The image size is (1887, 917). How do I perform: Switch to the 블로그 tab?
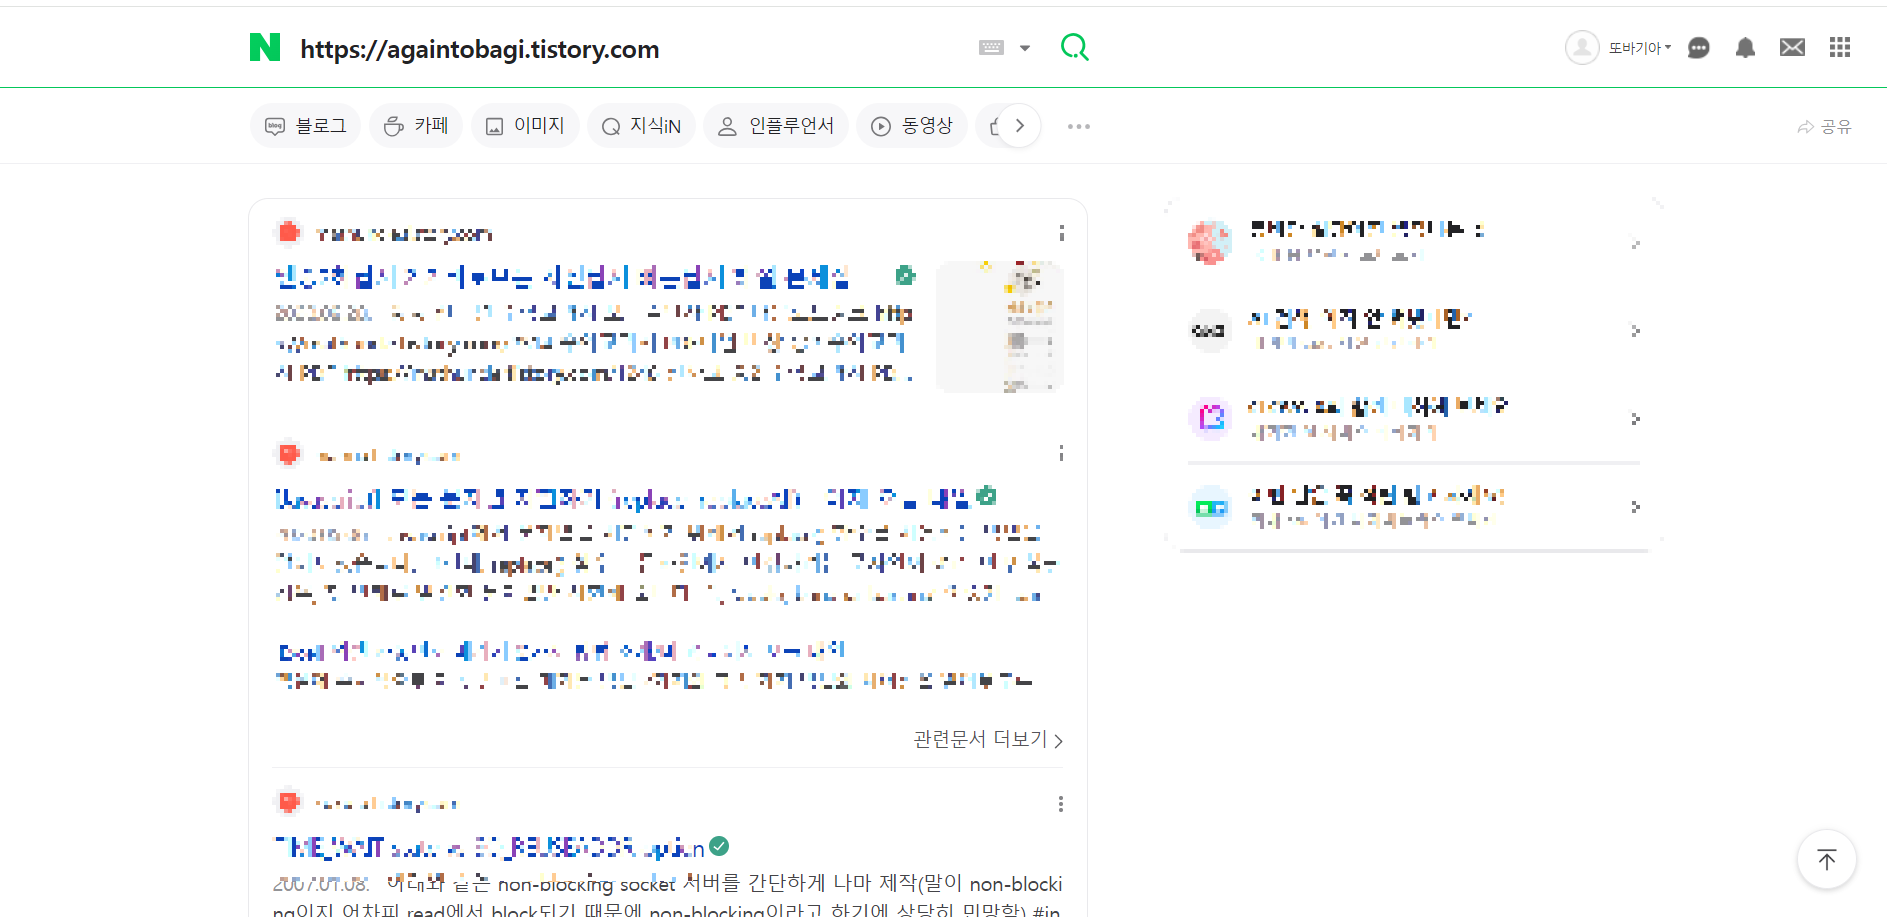pos(305,125)
